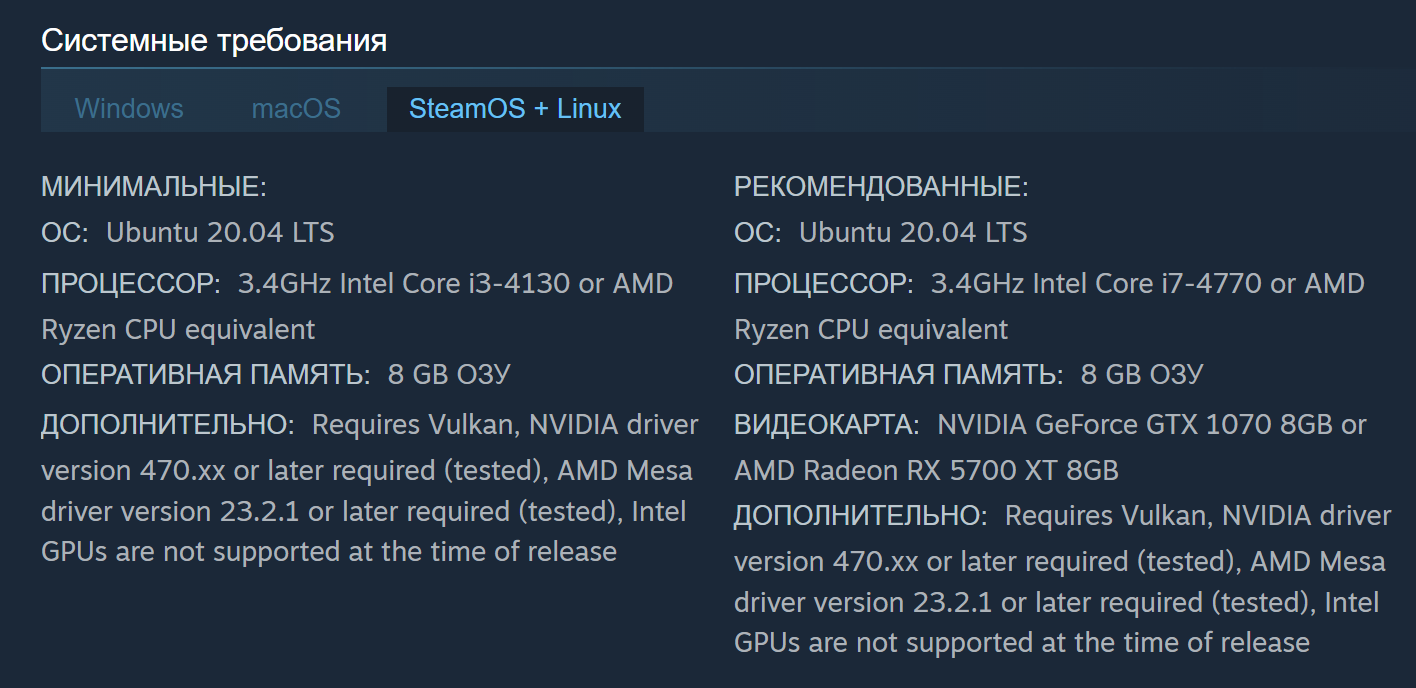The height and width of the screenshot is (688, 1416).
Task: Click the МИНИМАЛЬНЫЕ section label
Action: pos(154,187)
